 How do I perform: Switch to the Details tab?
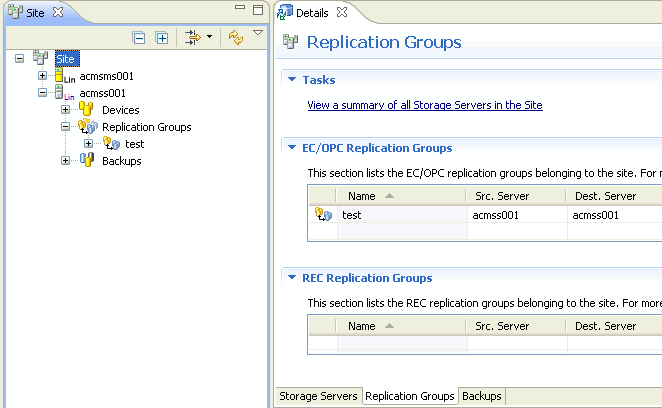pyautogui.click(x=312, y=13)
